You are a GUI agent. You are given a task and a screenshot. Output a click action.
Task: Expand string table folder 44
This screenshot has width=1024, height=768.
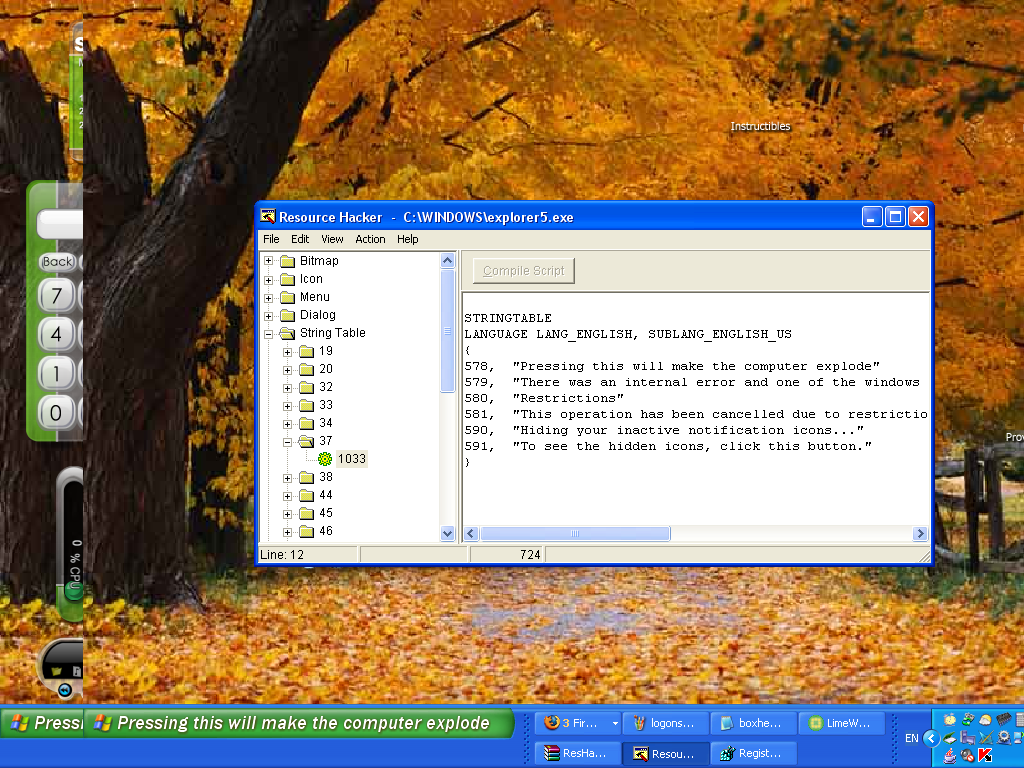[287, 496]
